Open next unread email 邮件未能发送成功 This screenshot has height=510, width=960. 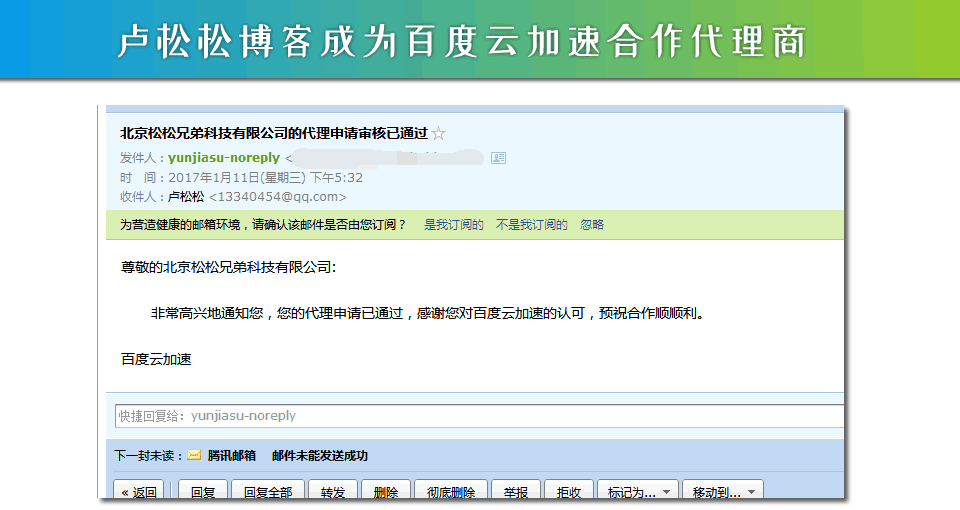(320, 456)
